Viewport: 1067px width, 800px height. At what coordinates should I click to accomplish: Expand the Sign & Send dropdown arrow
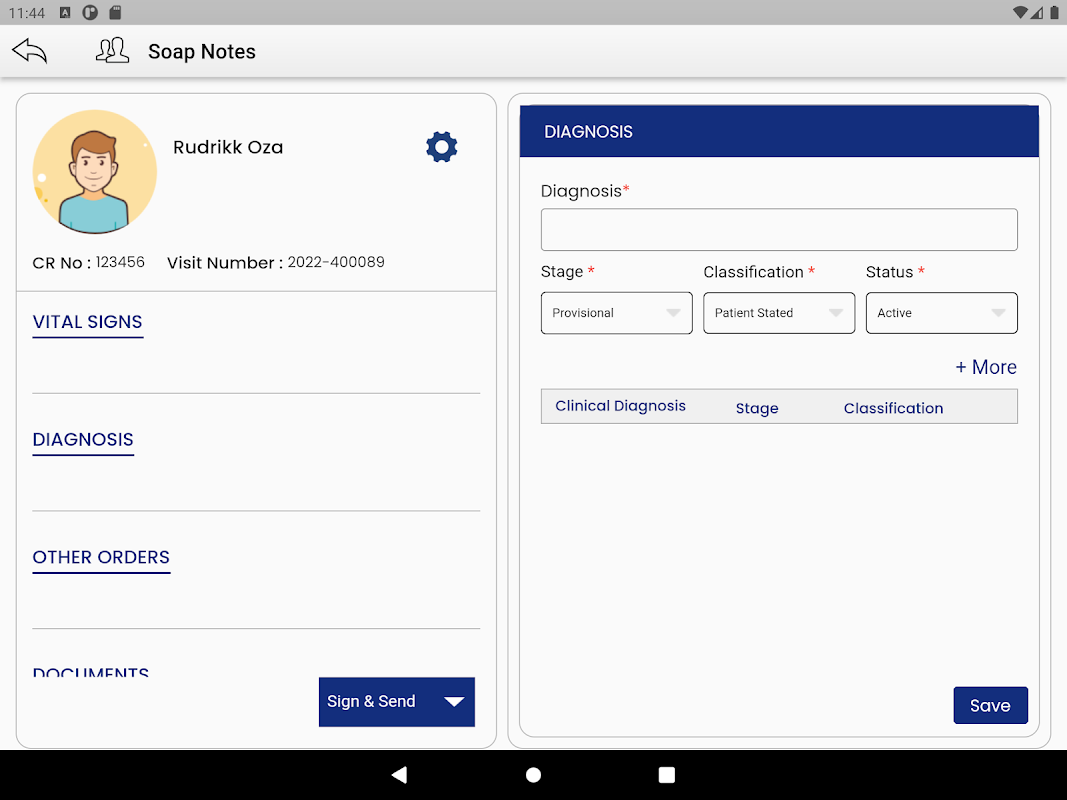(x=454, y=702)
